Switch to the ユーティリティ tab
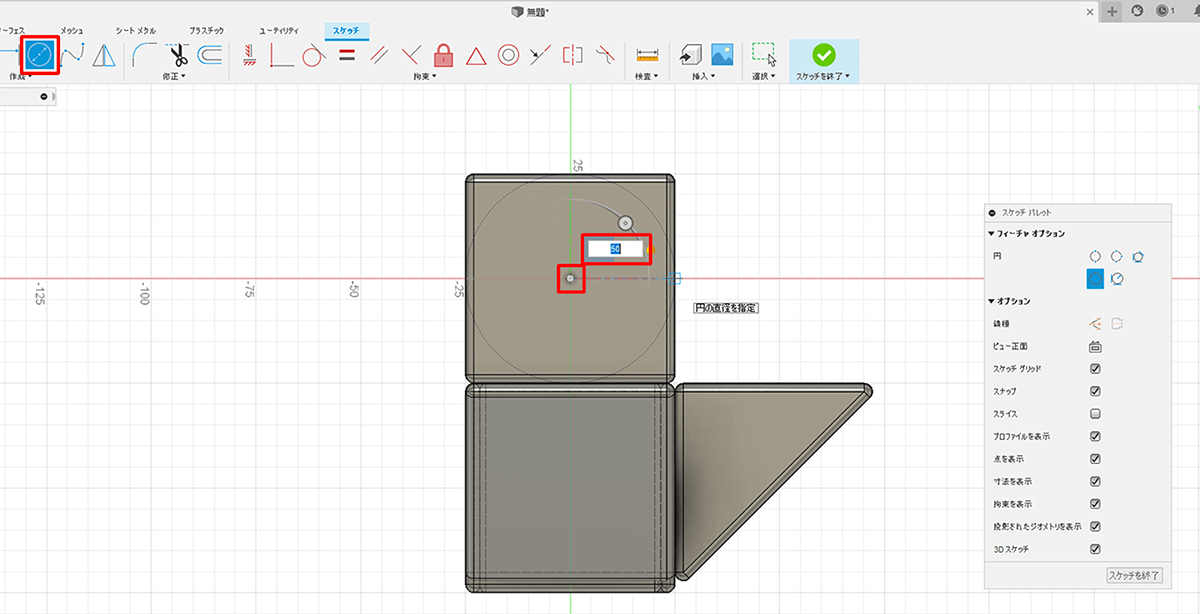The image size is (1200, 614). [279, 31]
